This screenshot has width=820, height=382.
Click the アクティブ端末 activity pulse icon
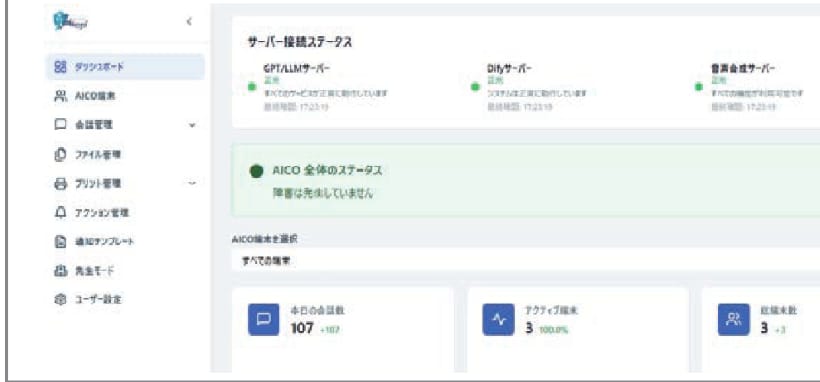click(498, 319)
